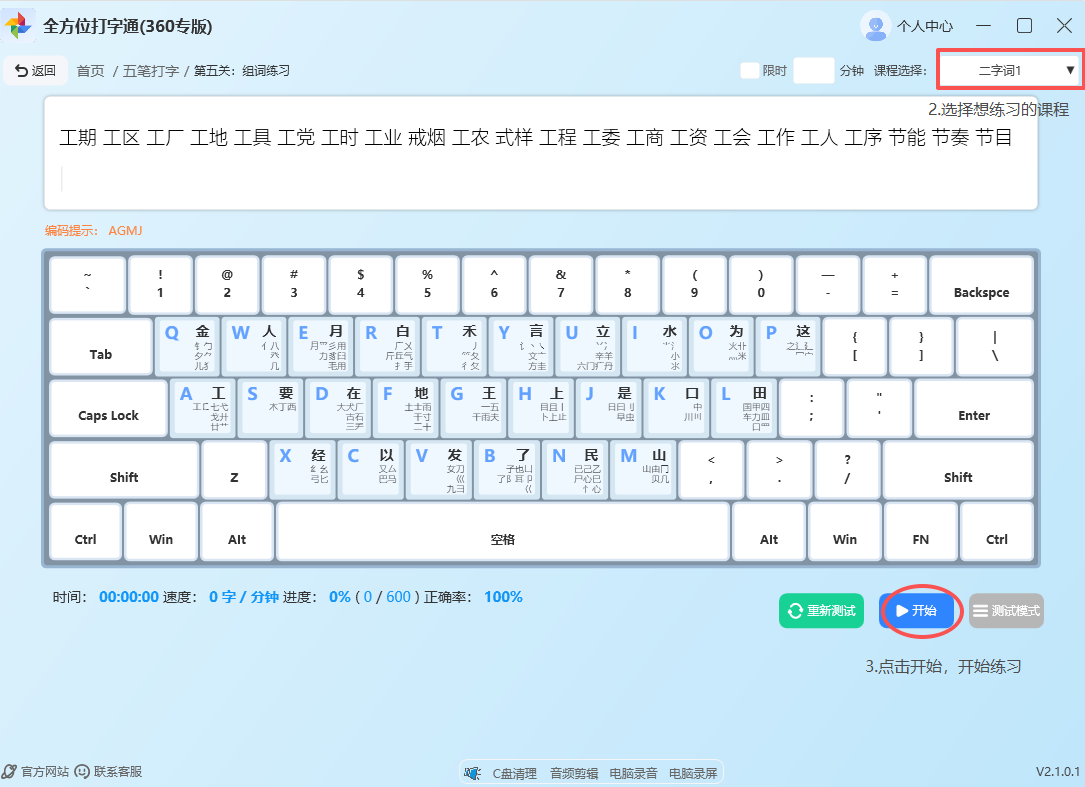Screen dimensions: 1085x787
Task: Start practice with the 开始 button
Action: (x=915, y=611)
